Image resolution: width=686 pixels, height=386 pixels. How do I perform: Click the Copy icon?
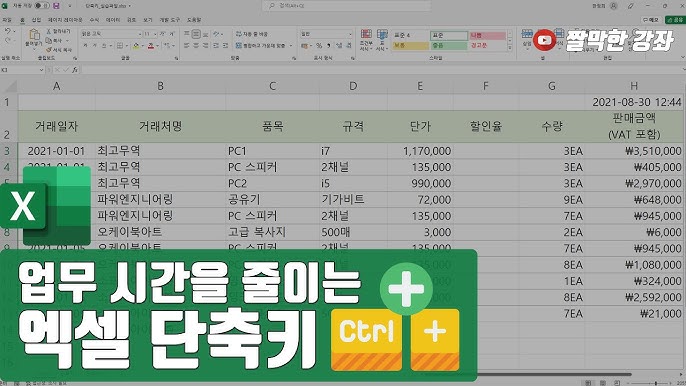point(49,41)
